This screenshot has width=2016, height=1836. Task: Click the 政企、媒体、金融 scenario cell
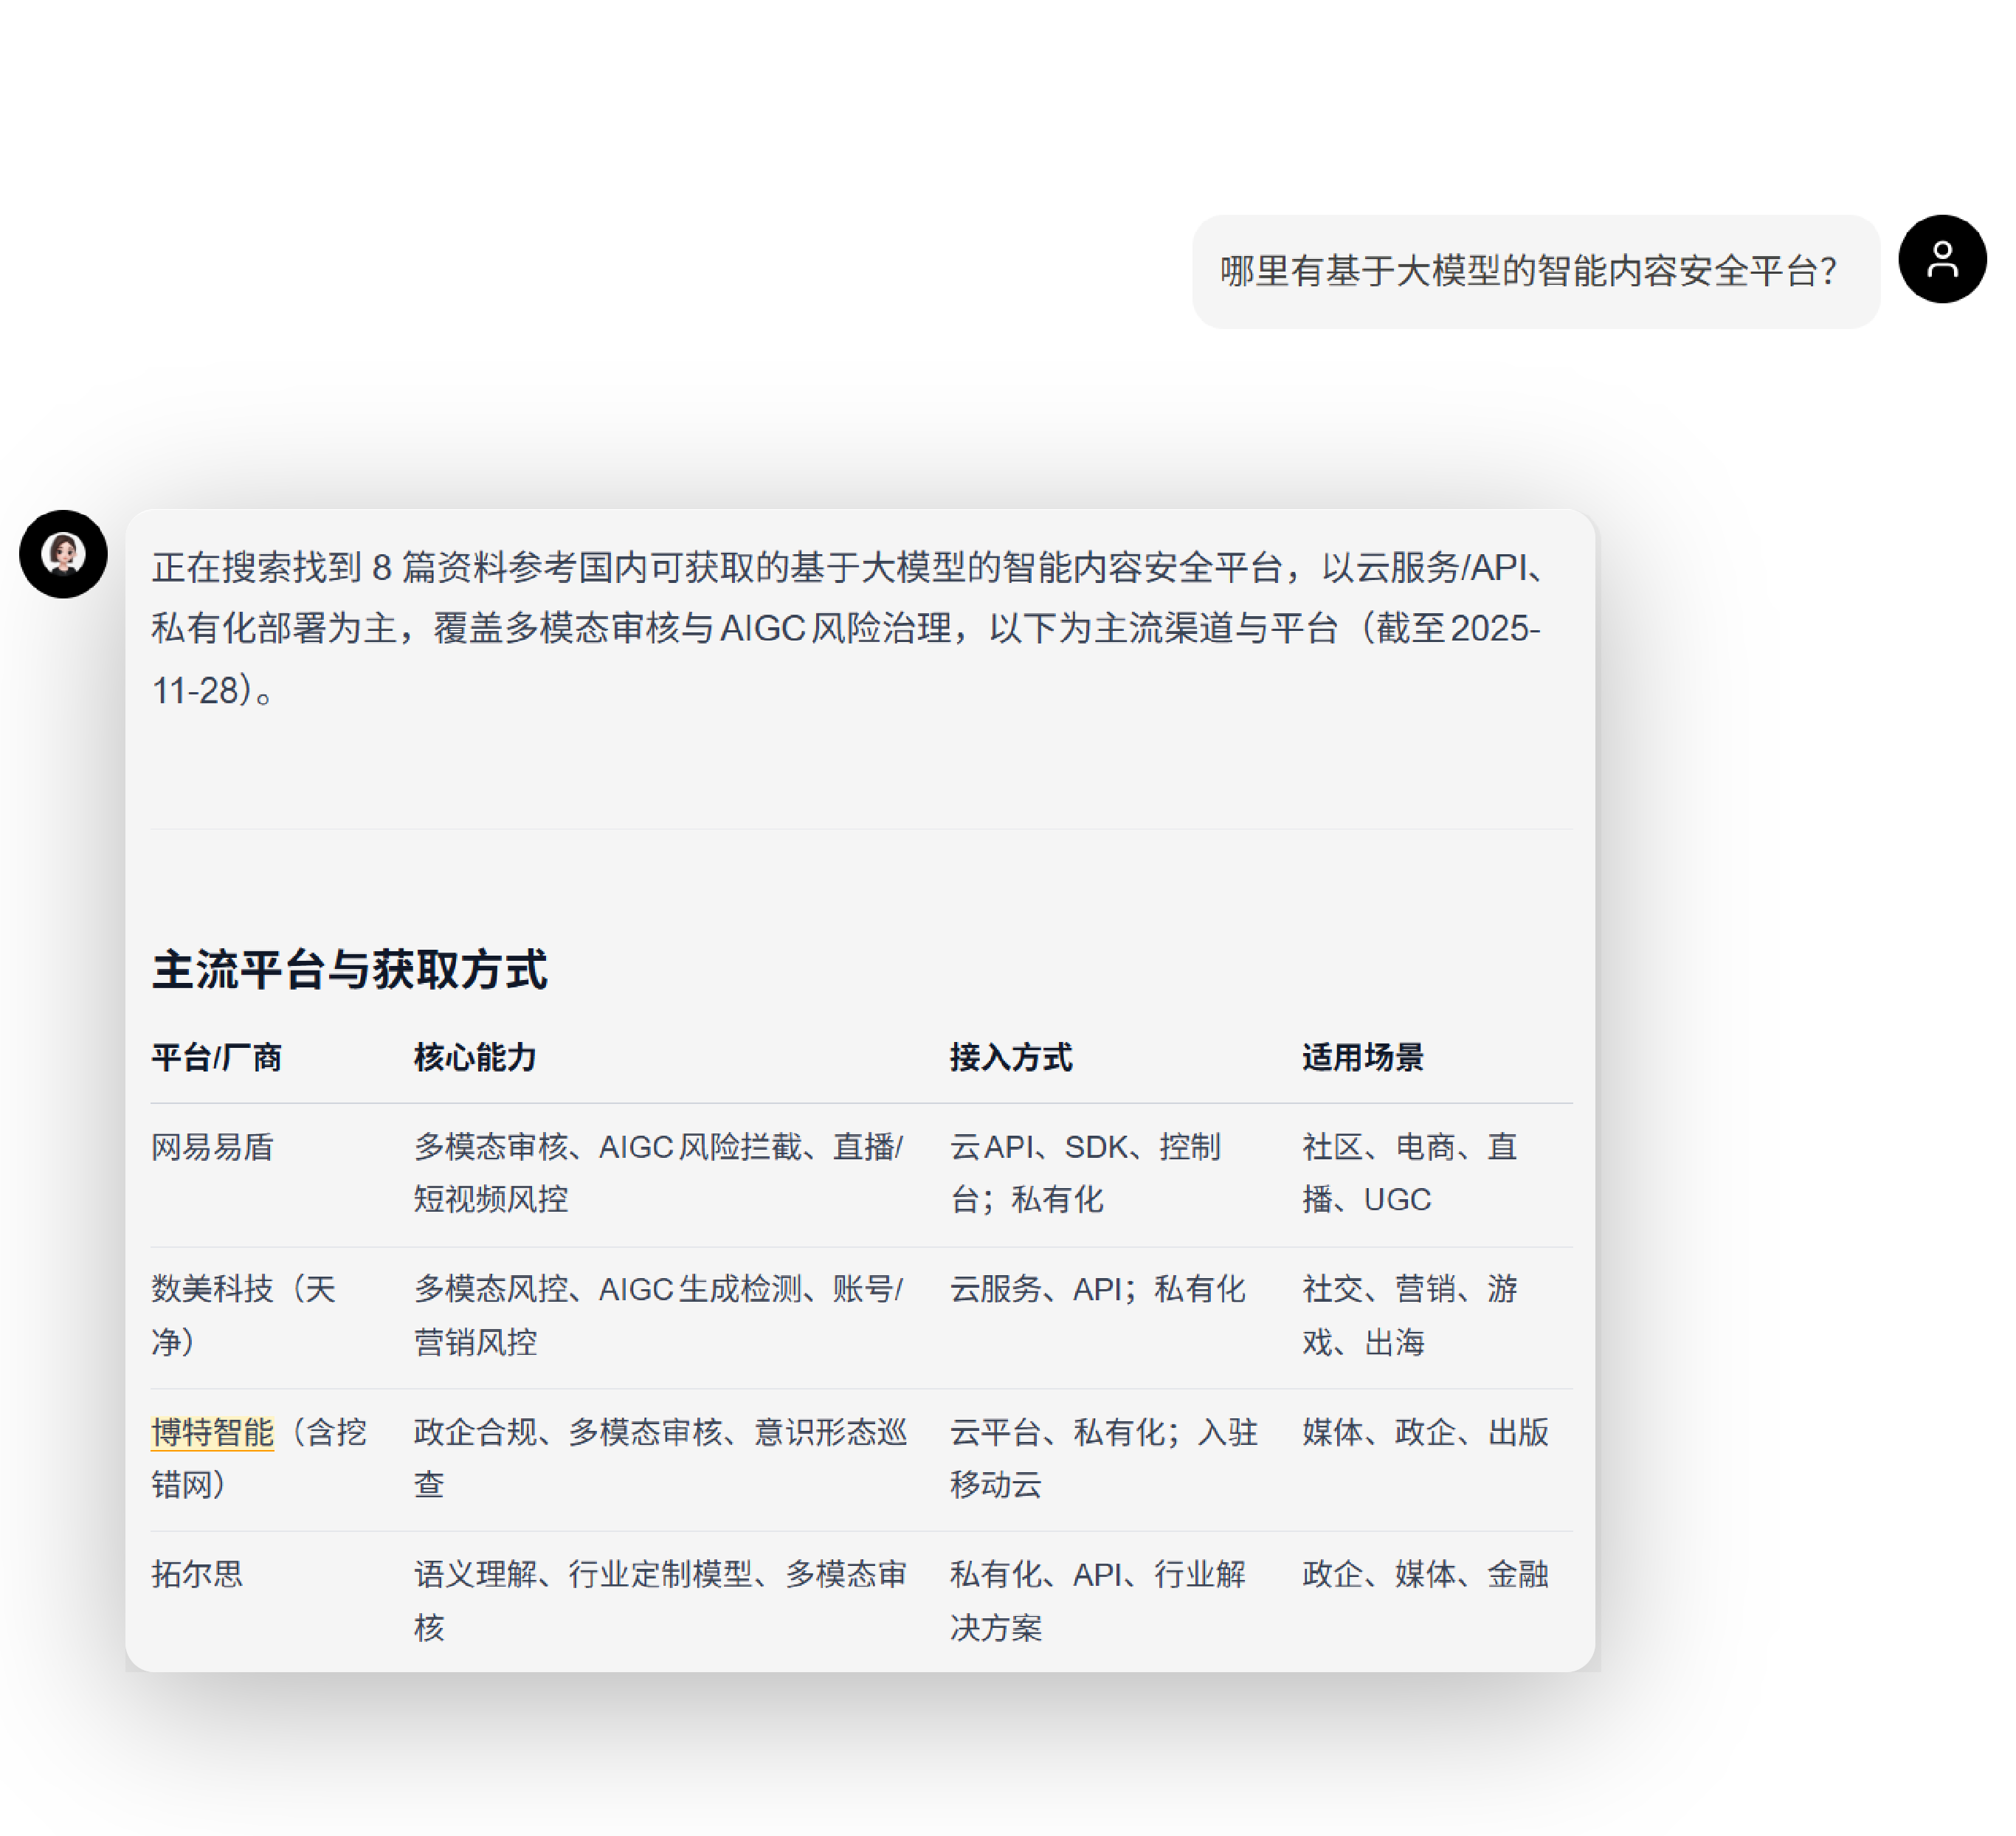(1424, 1574)
